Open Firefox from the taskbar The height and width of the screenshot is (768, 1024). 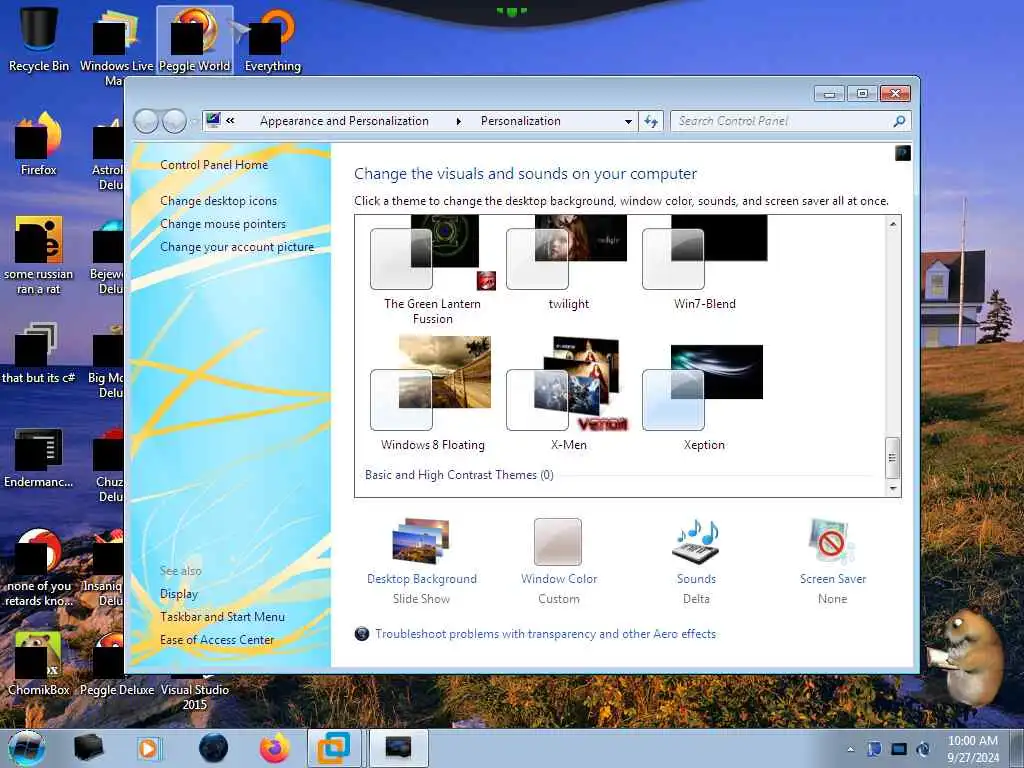[274, 748]
